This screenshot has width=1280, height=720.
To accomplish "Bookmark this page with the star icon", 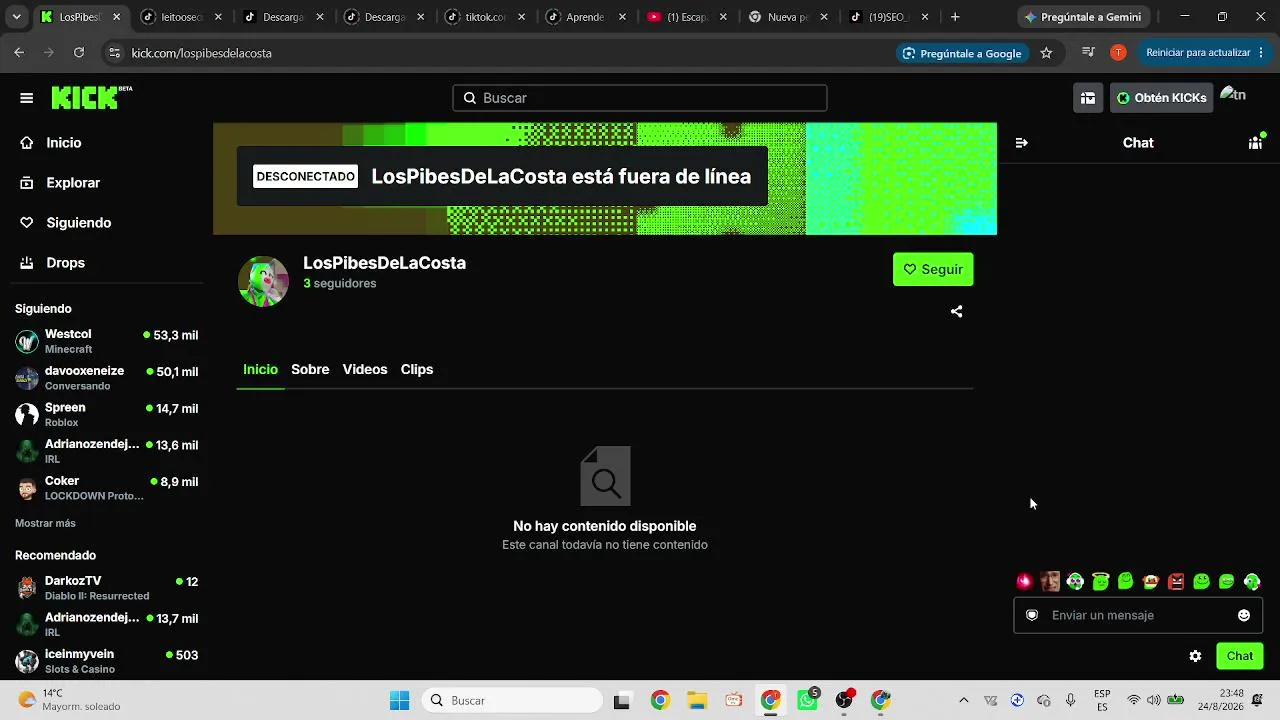I will pos(1046,53).
